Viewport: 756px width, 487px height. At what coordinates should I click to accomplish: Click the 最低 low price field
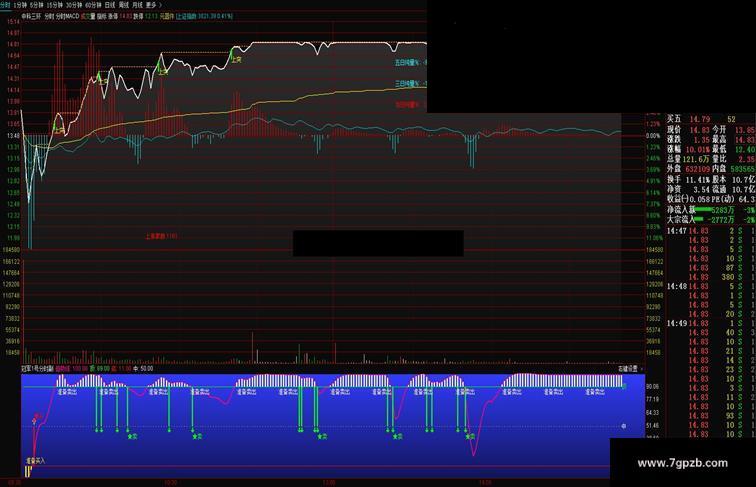[x=734, y=149]
